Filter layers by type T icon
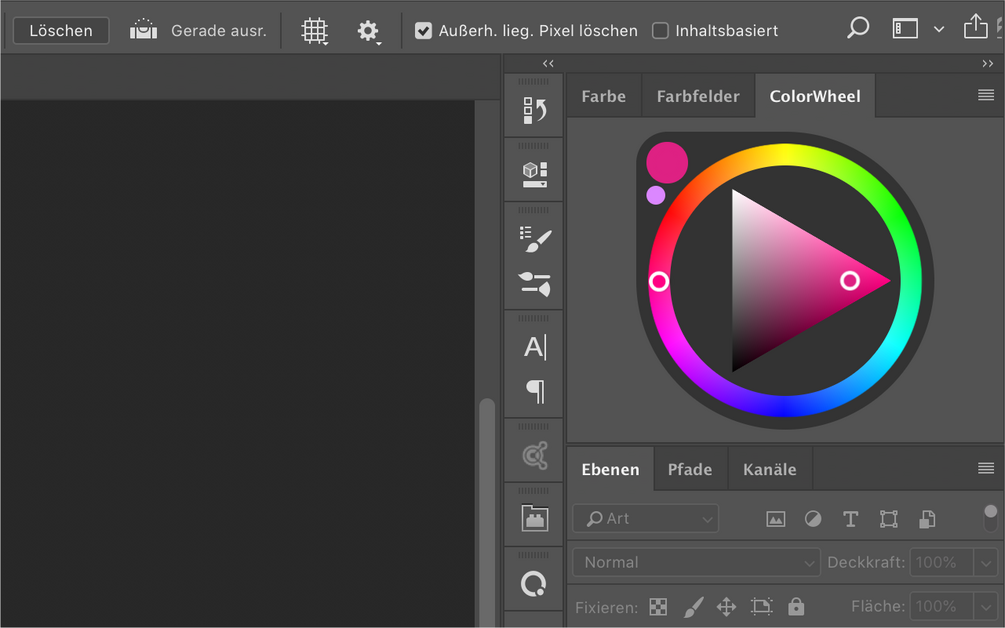Image resolution: width=1005 pixels, height=628 pixels. pyautogui.click(x=851, y=519)
